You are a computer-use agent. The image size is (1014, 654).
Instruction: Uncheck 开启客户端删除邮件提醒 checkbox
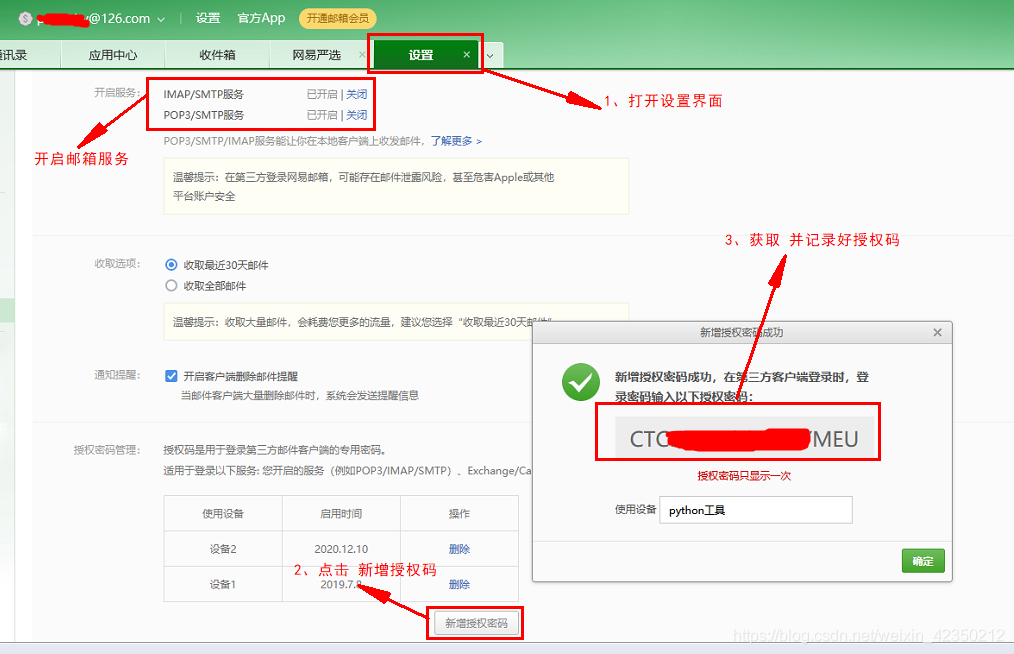pyautogui.click(x=171, y=376)
